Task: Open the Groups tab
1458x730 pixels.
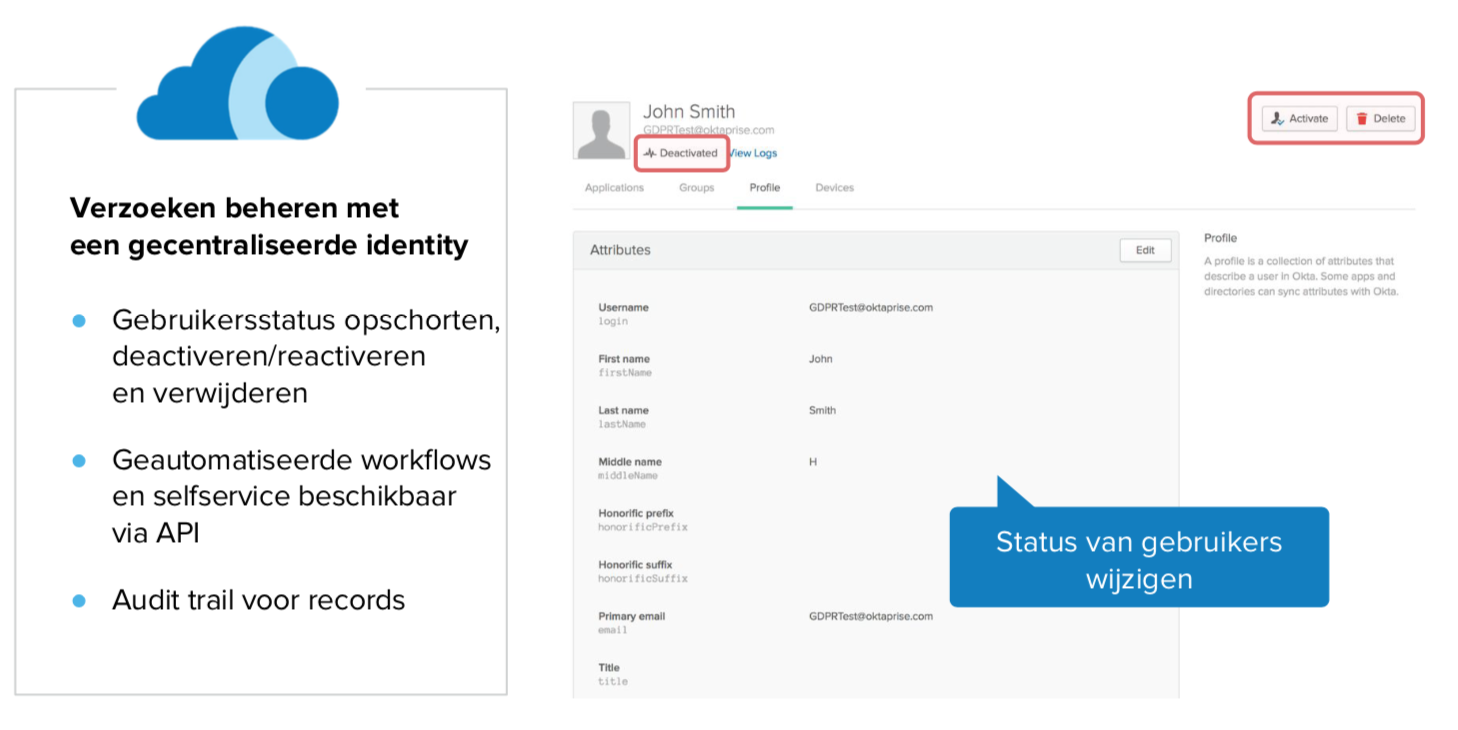Action: 696,188
